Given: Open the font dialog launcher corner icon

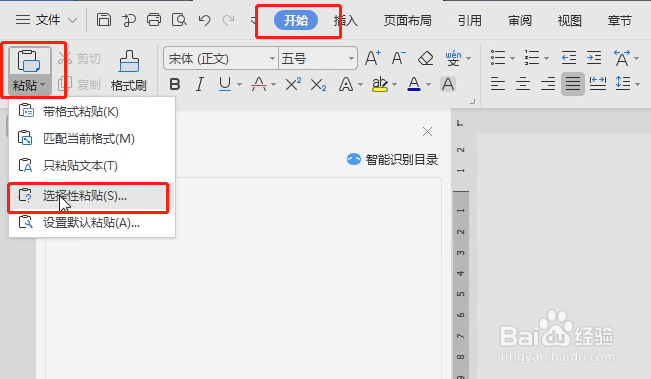Looking at the screenshot, I should (472, 101).
